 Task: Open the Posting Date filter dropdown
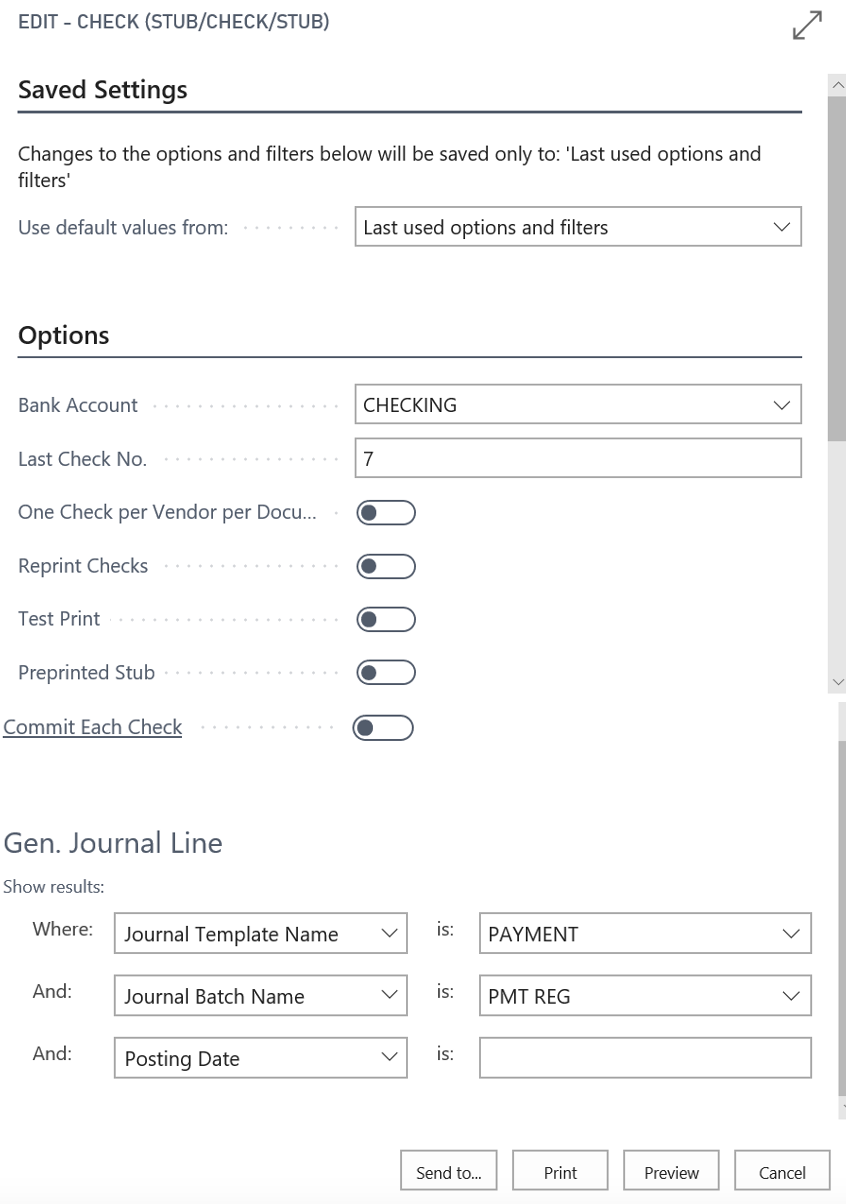391,1058
